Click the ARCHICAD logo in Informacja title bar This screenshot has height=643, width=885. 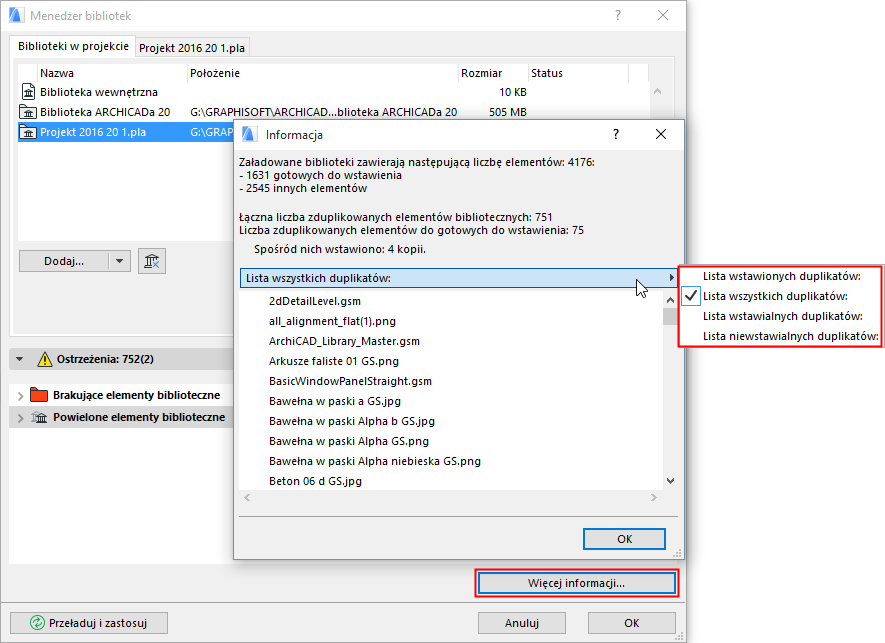[249, 134]
